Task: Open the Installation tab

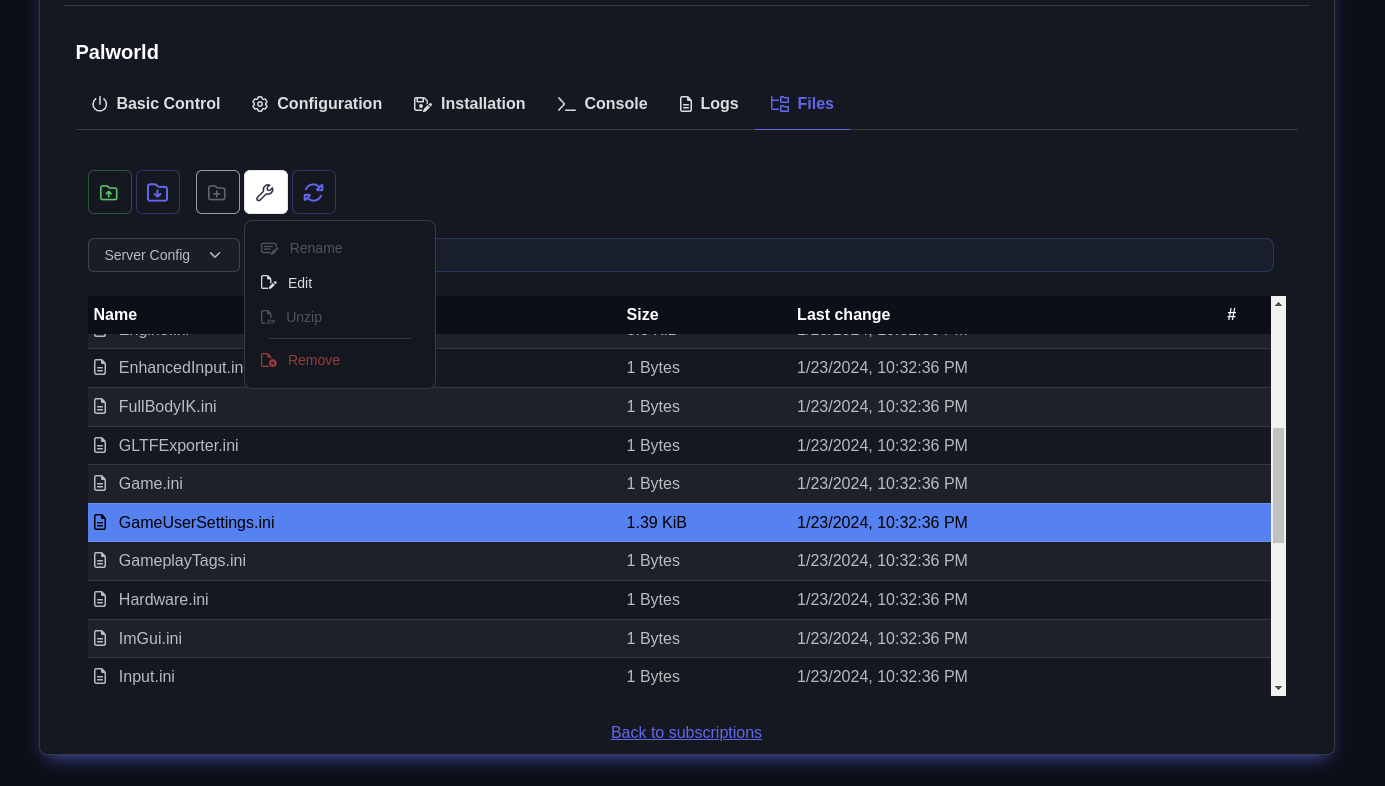Action: tap(469, 104)
